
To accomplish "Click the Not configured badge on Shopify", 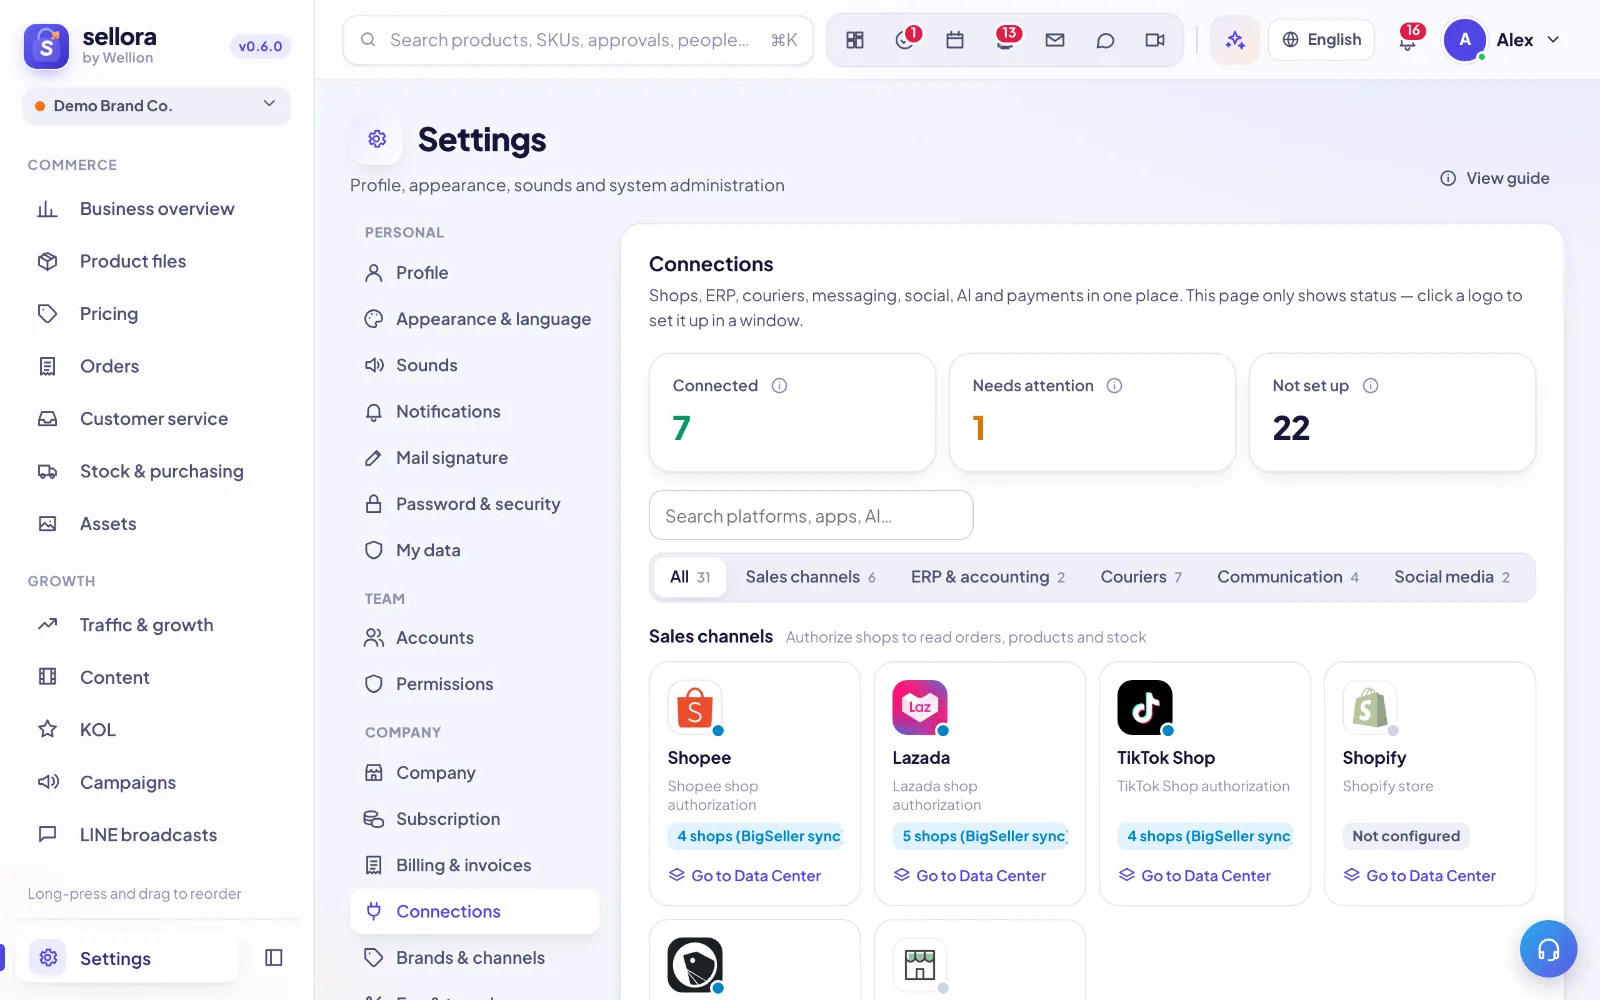I will click(x=1406, y=836).
